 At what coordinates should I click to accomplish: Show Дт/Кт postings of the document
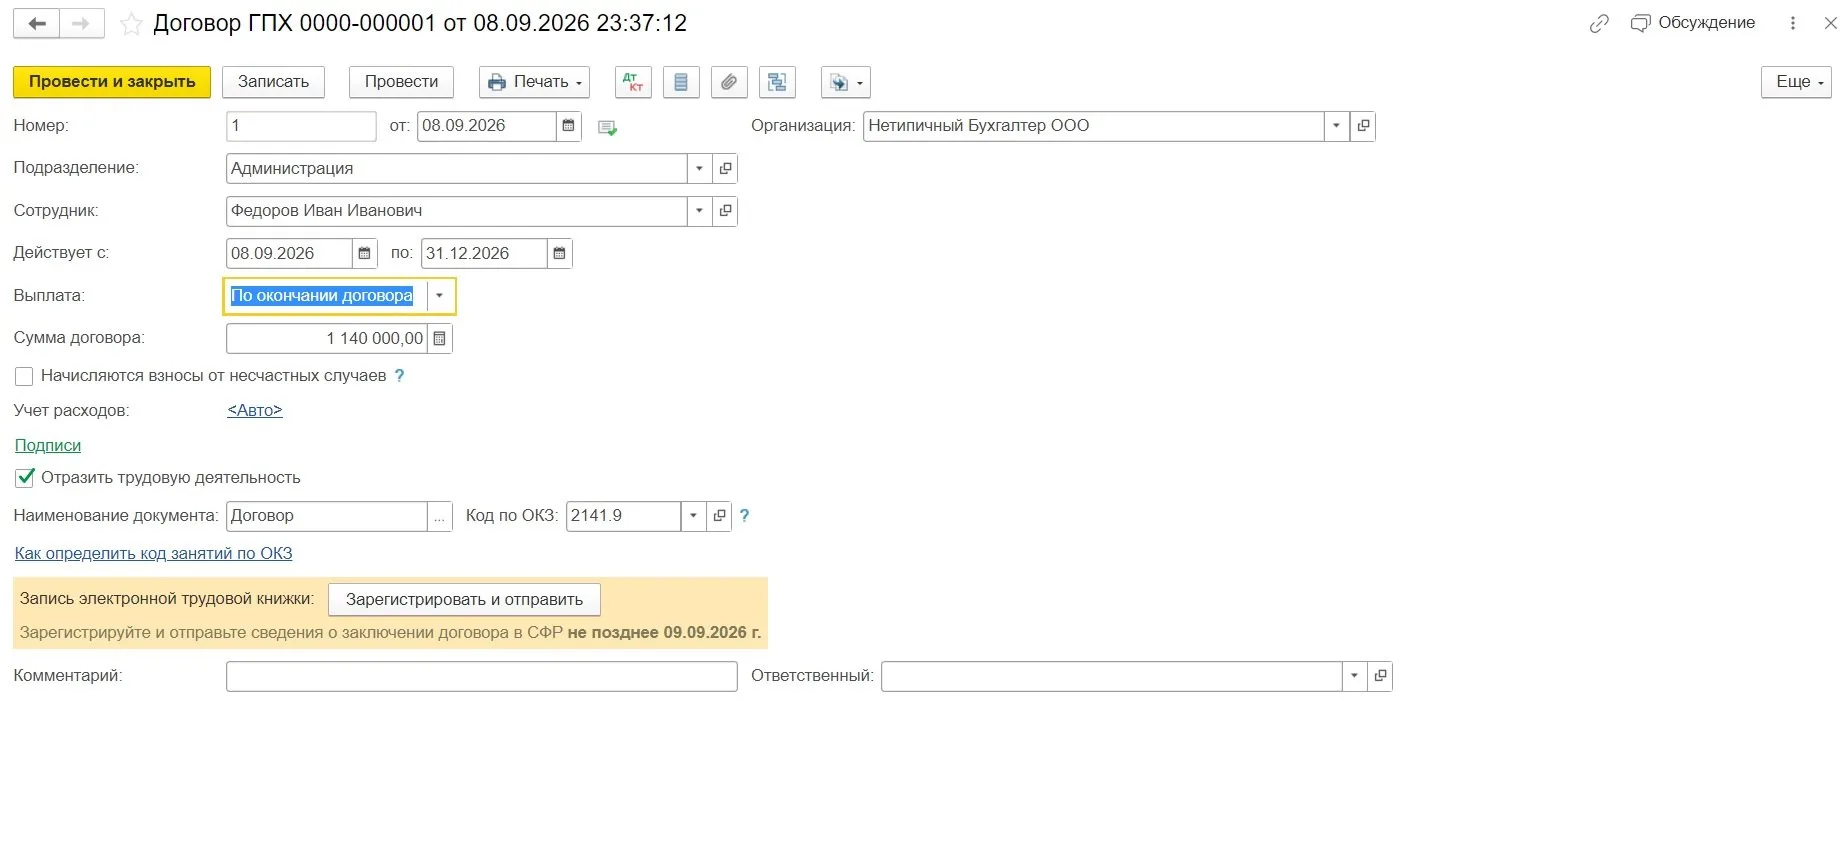633,82
